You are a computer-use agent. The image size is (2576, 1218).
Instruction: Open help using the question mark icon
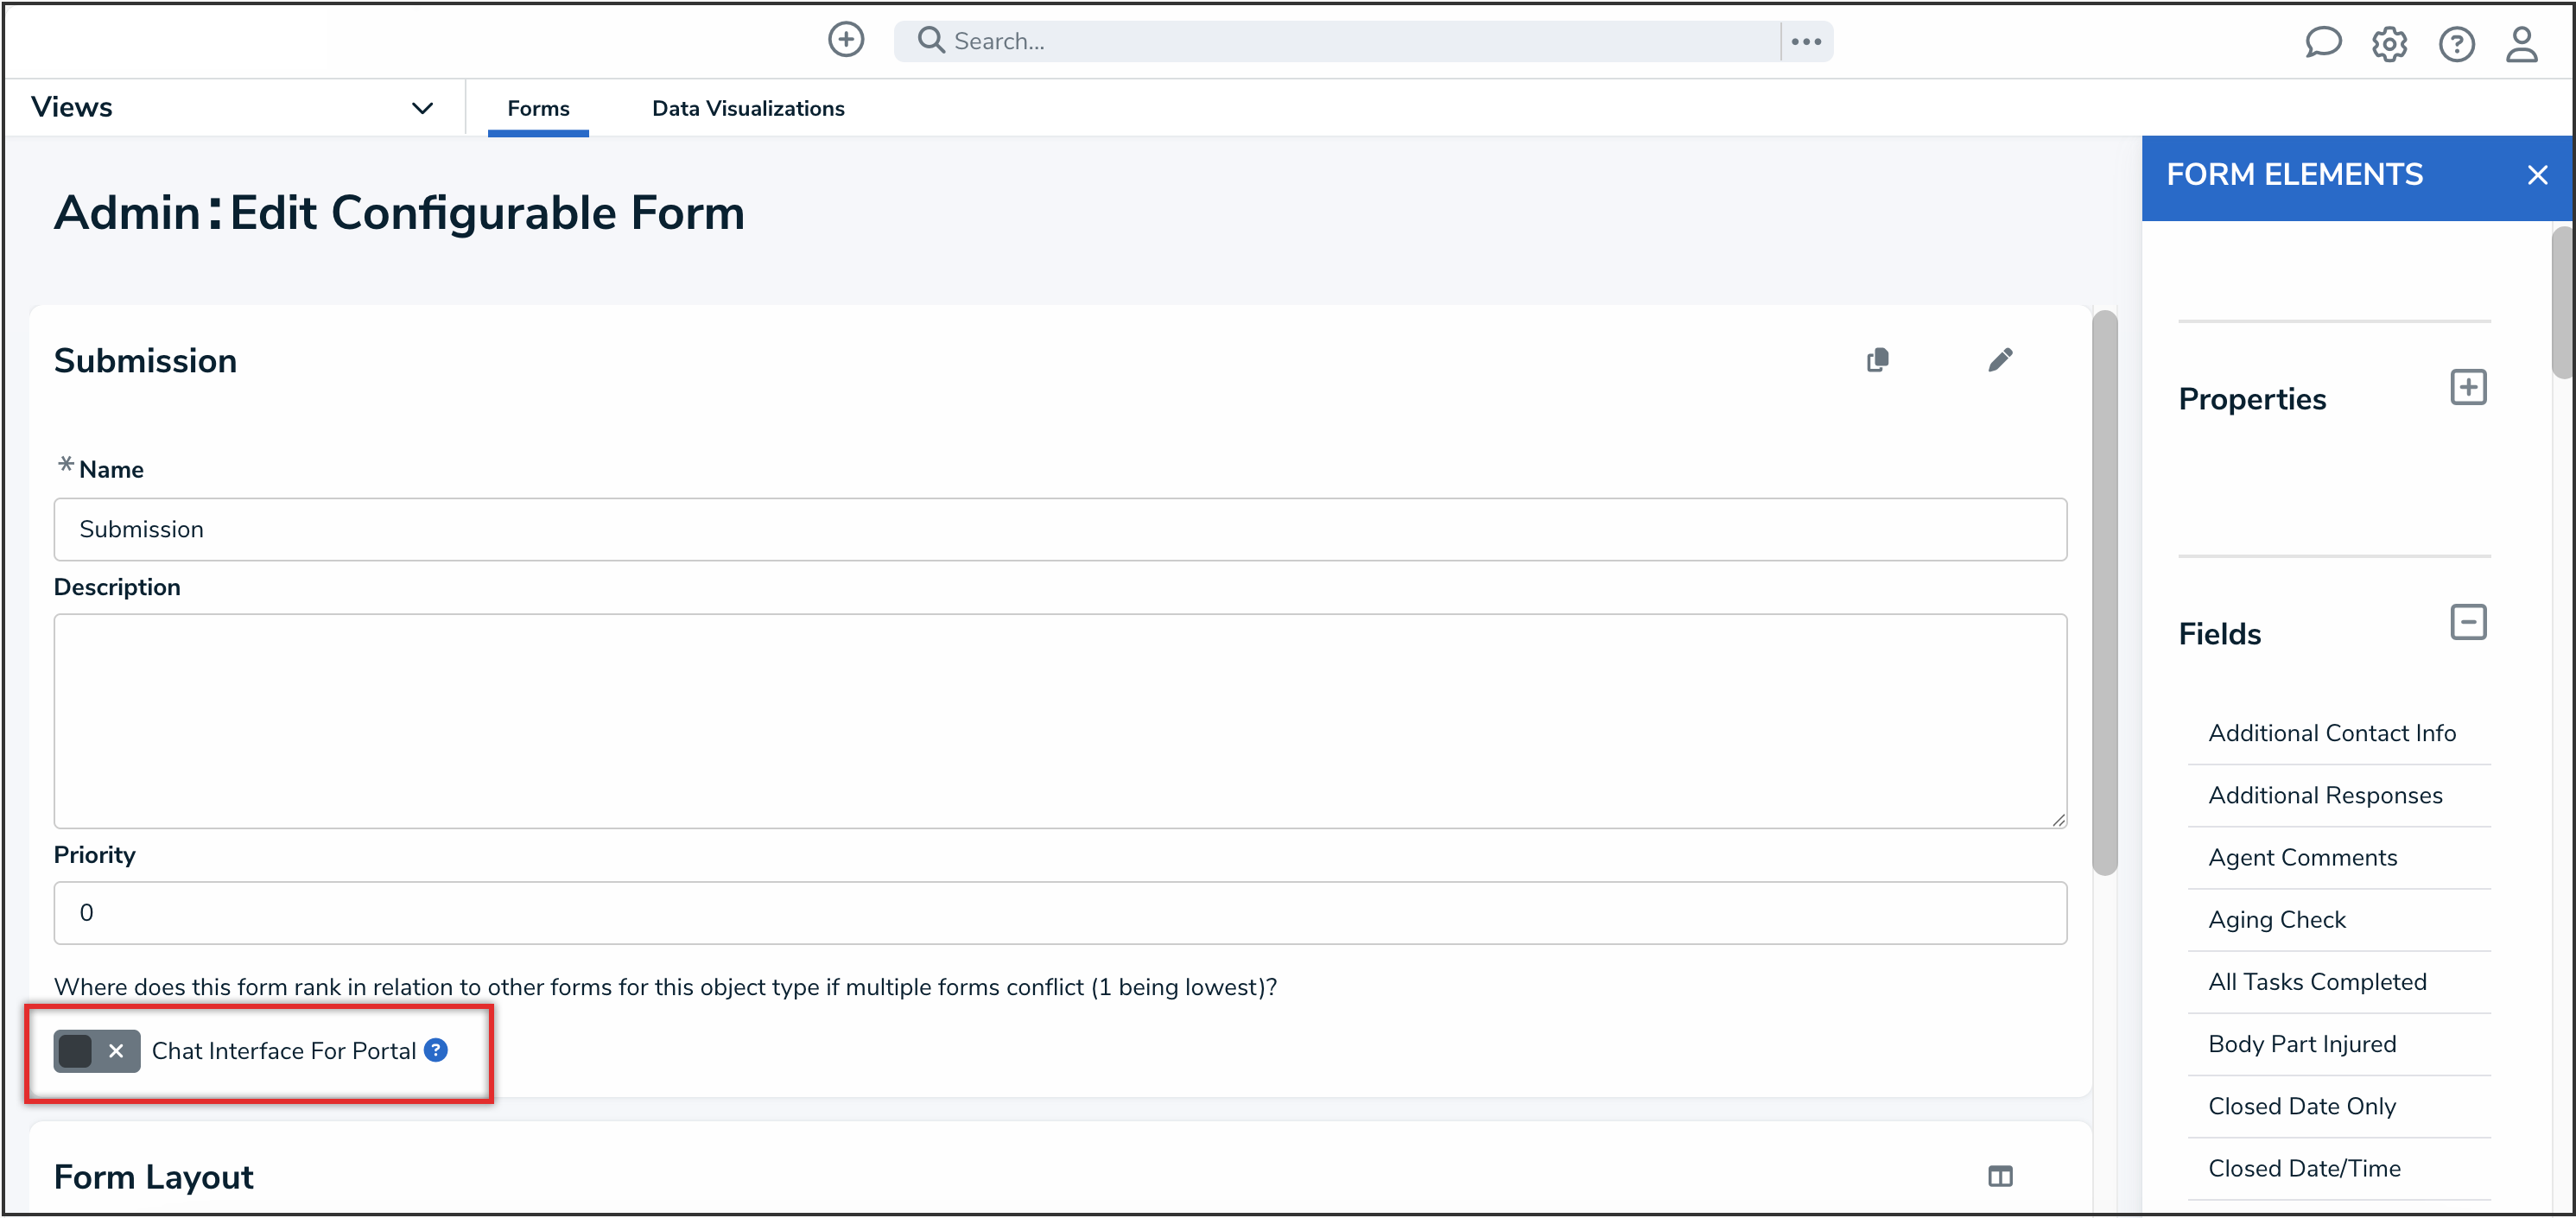[2457, 42]
